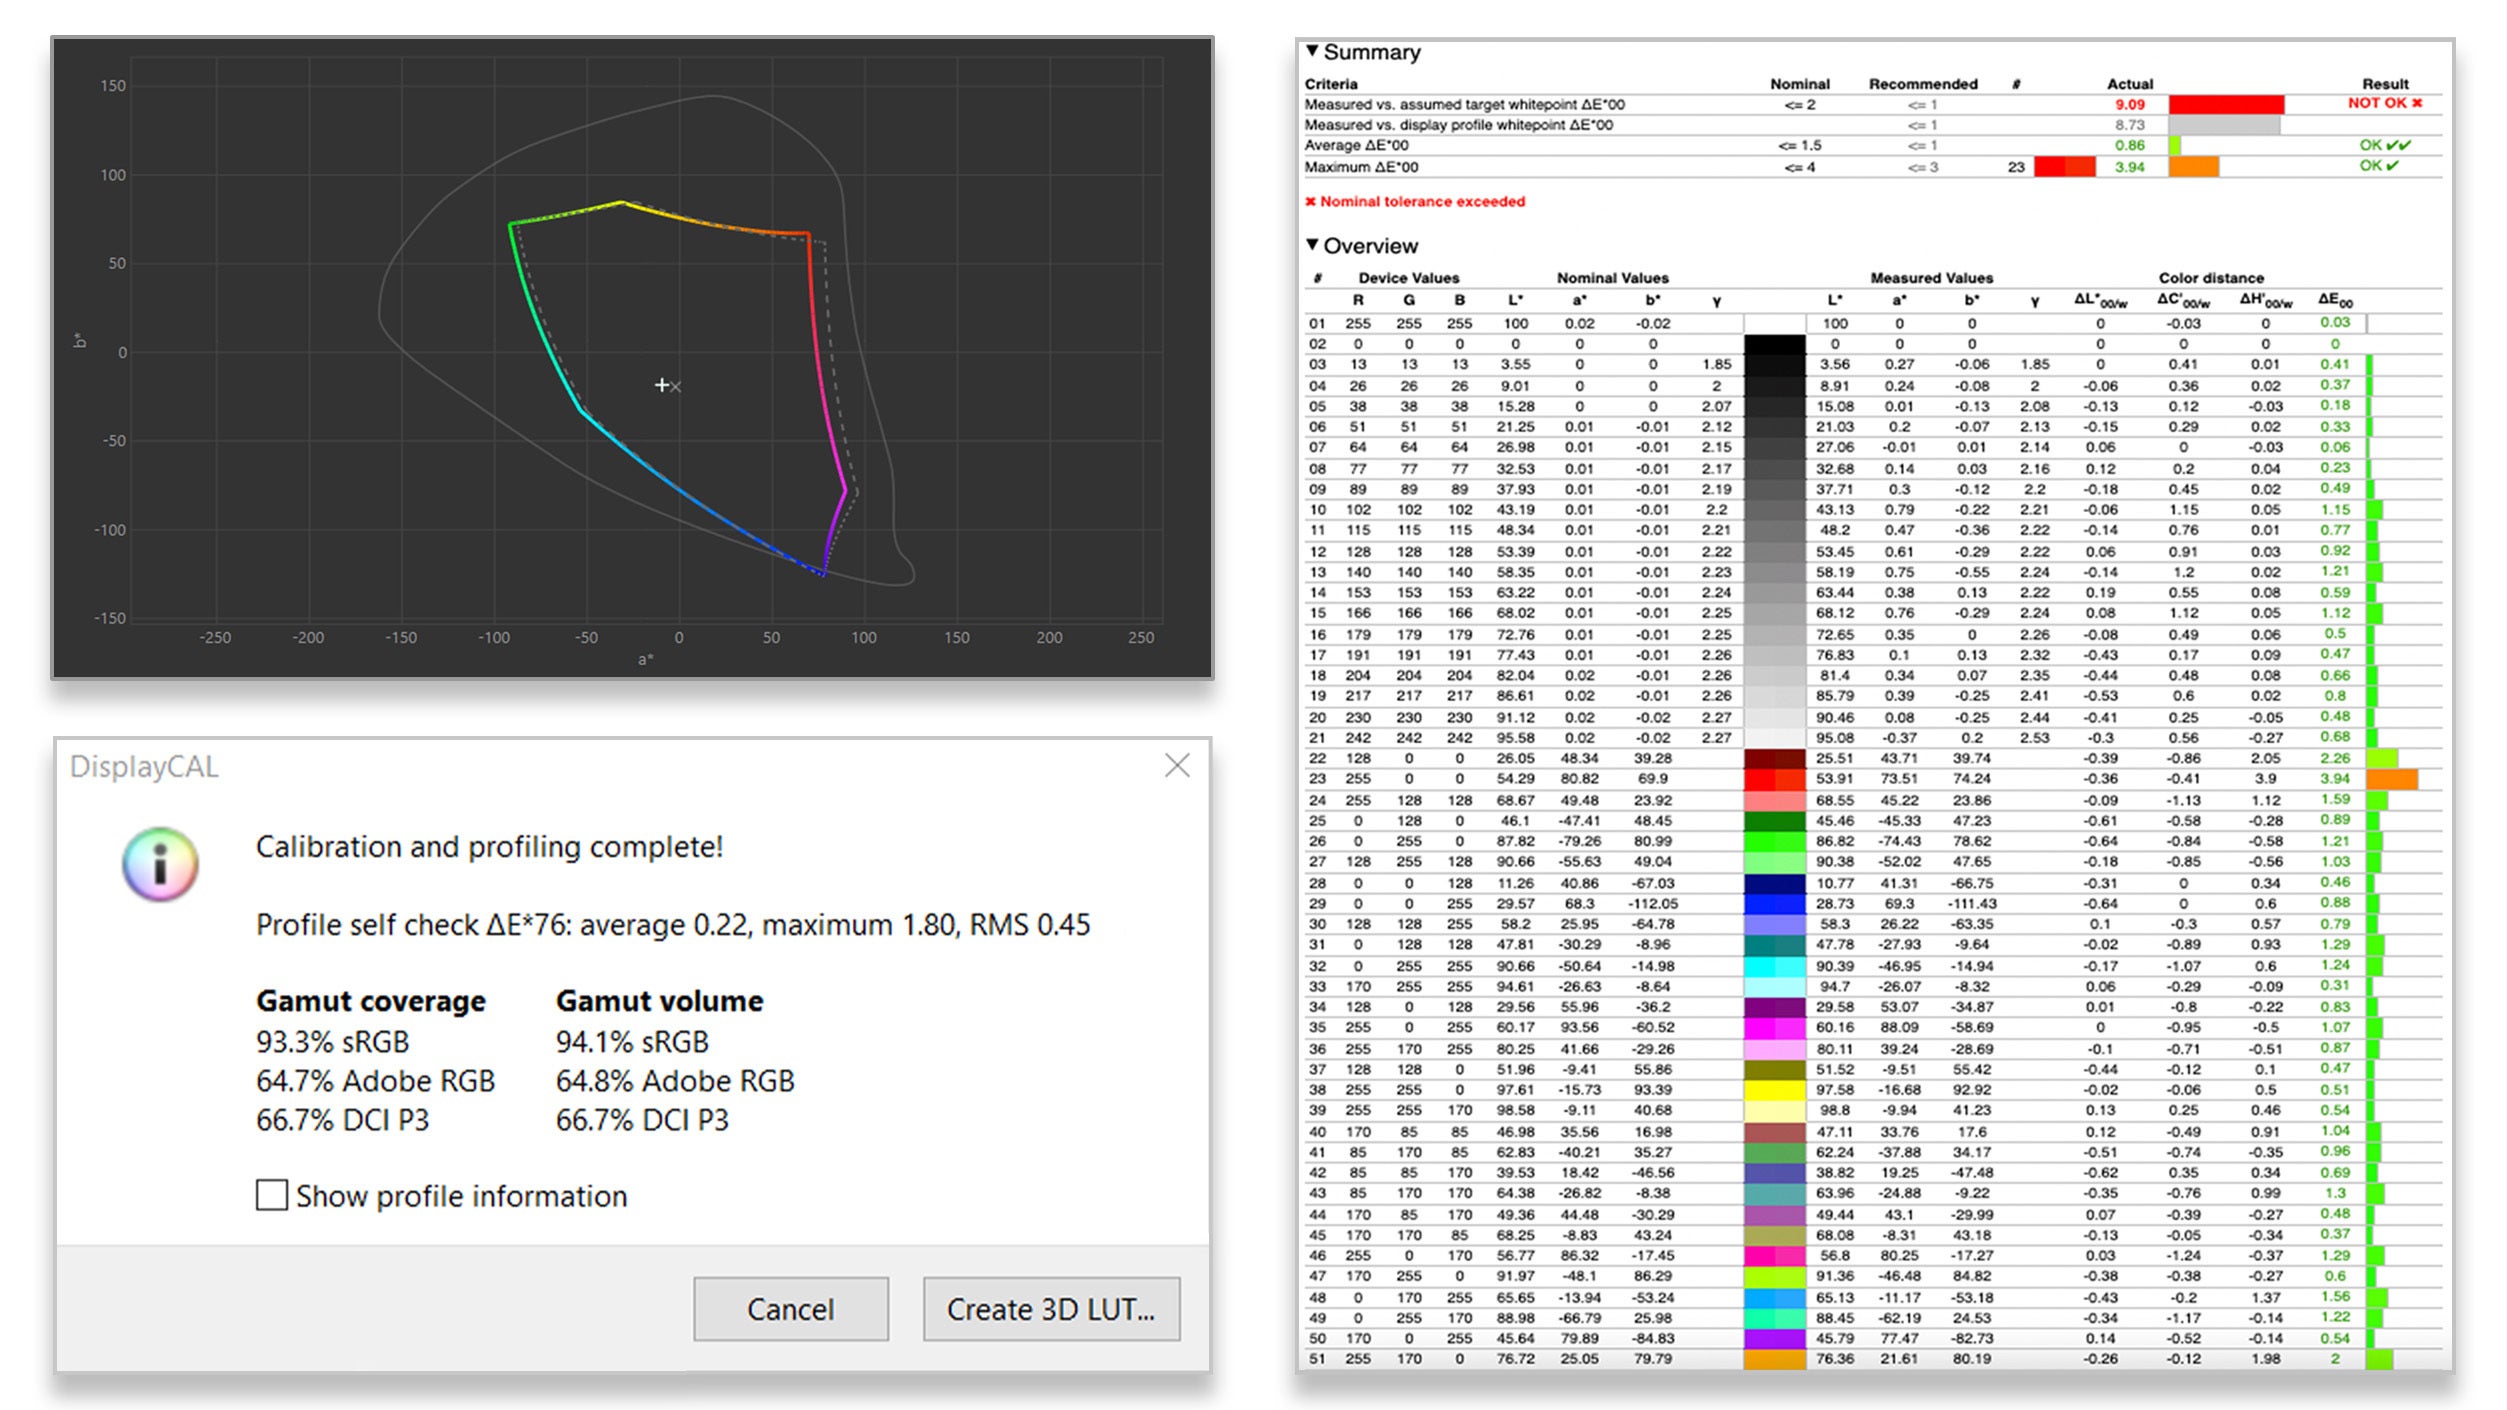The height and width of the screenshot is (1410, 2507).
Task: Click the DisplayCAL rainbow info icon
Action: pos(160,864)
